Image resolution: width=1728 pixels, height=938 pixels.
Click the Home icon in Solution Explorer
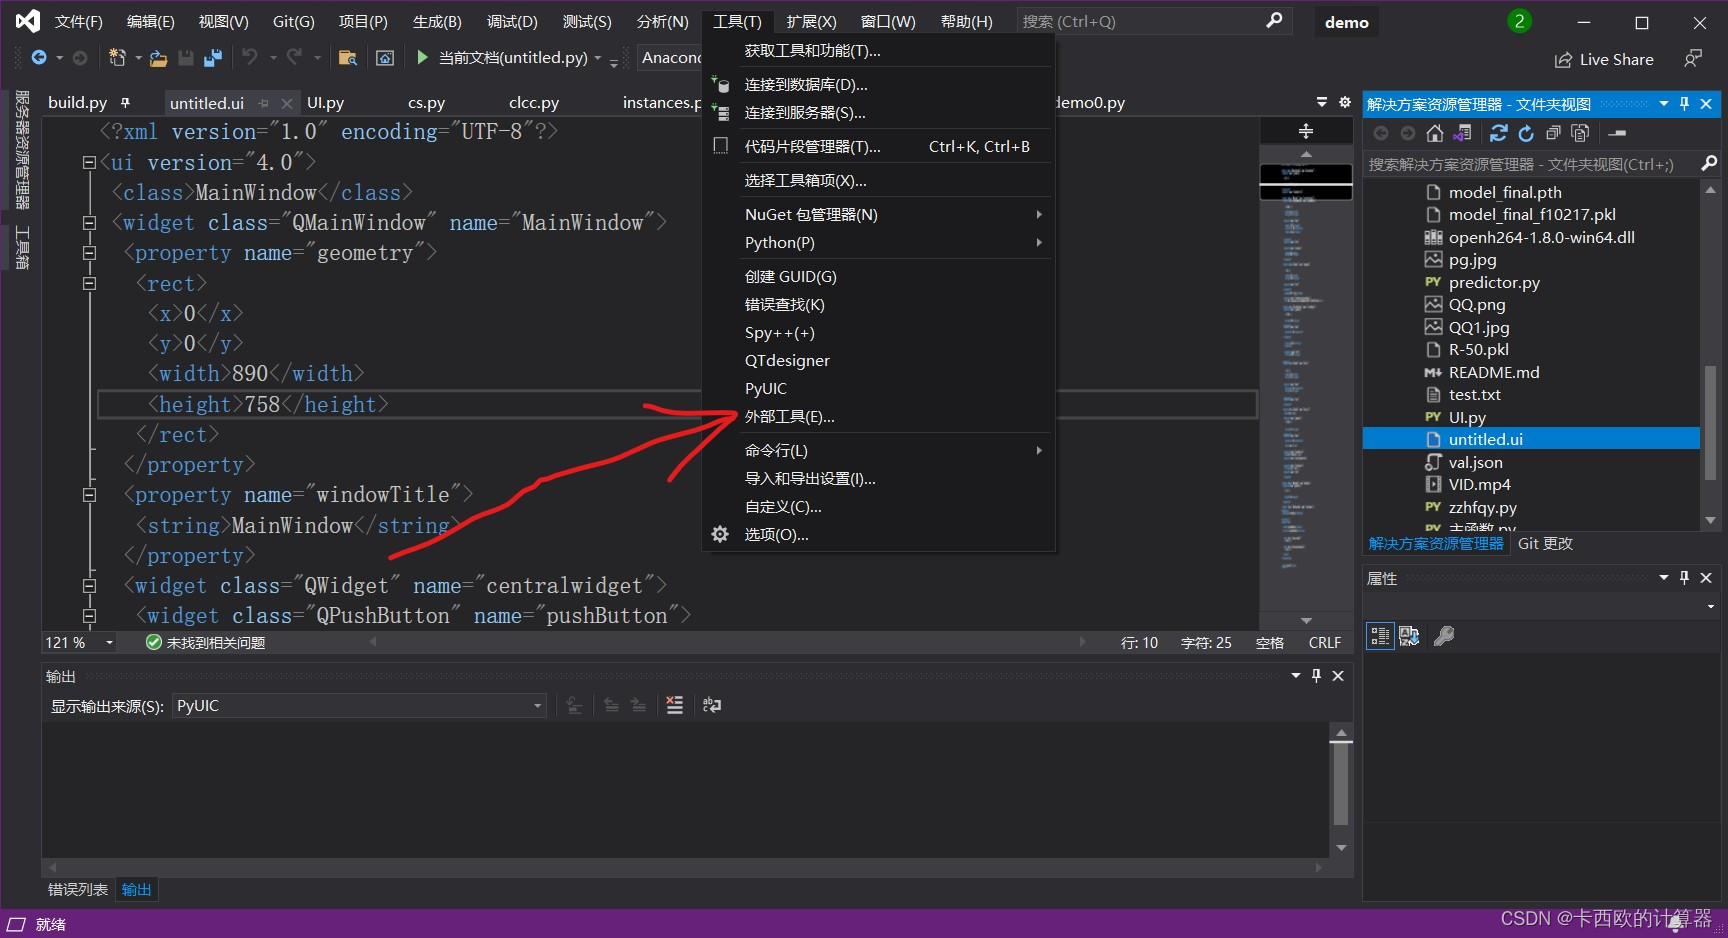1435,133
